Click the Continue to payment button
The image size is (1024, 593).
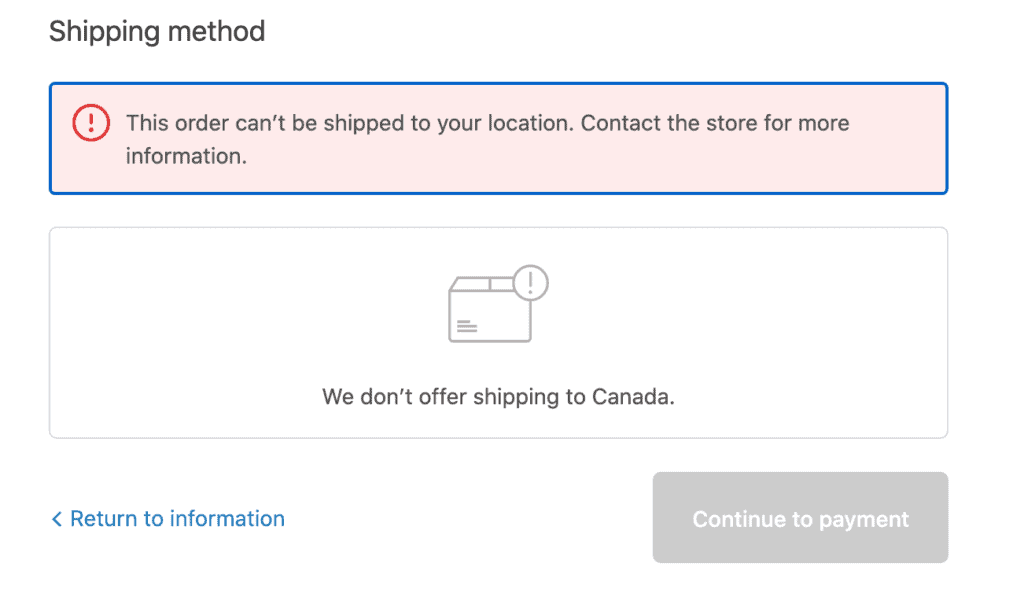800,517
